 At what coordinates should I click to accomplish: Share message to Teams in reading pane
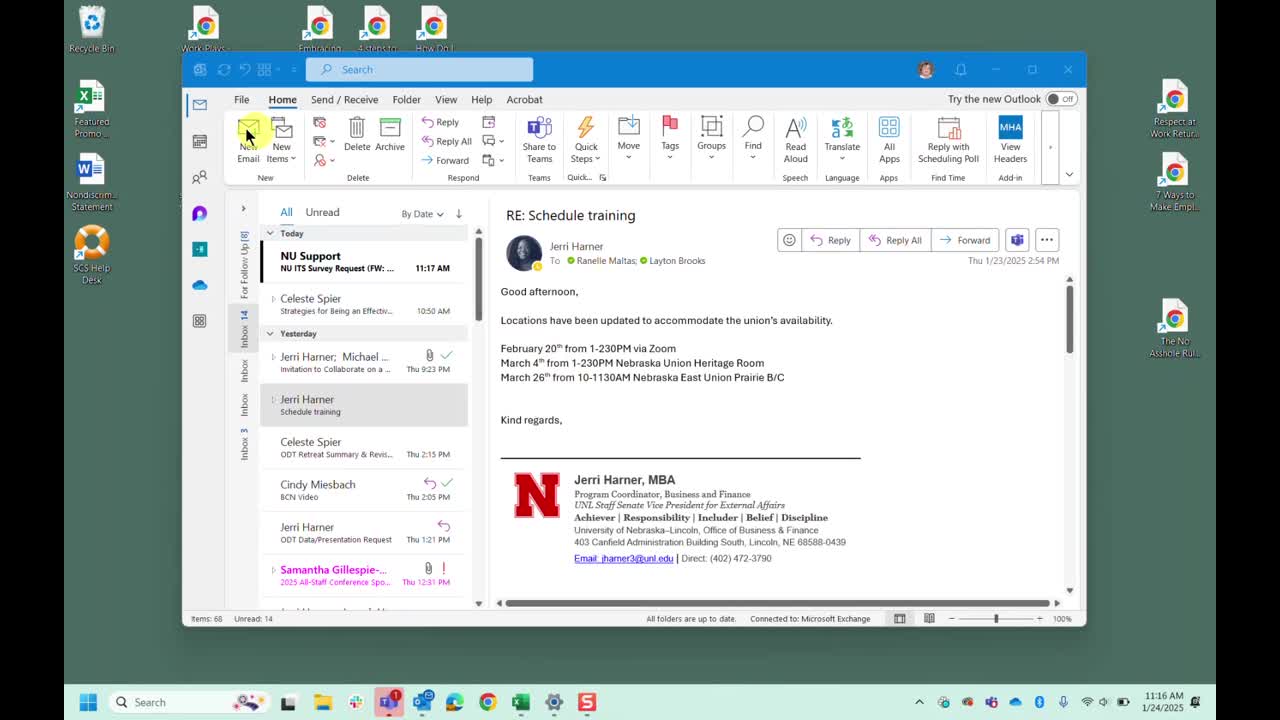pyautogui.click(x=1017, y=240)
